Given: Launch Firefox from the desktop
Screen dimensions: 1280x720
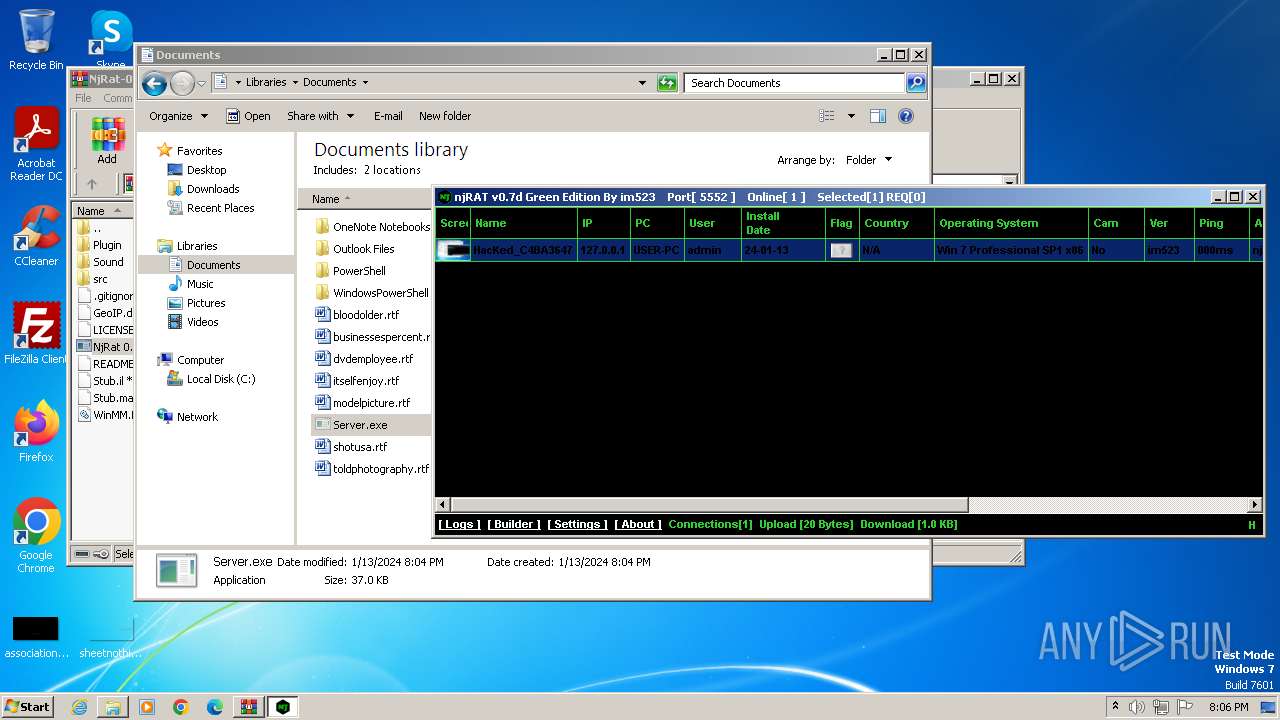Looking at the screenshot, I should click(x=36, y=432).
